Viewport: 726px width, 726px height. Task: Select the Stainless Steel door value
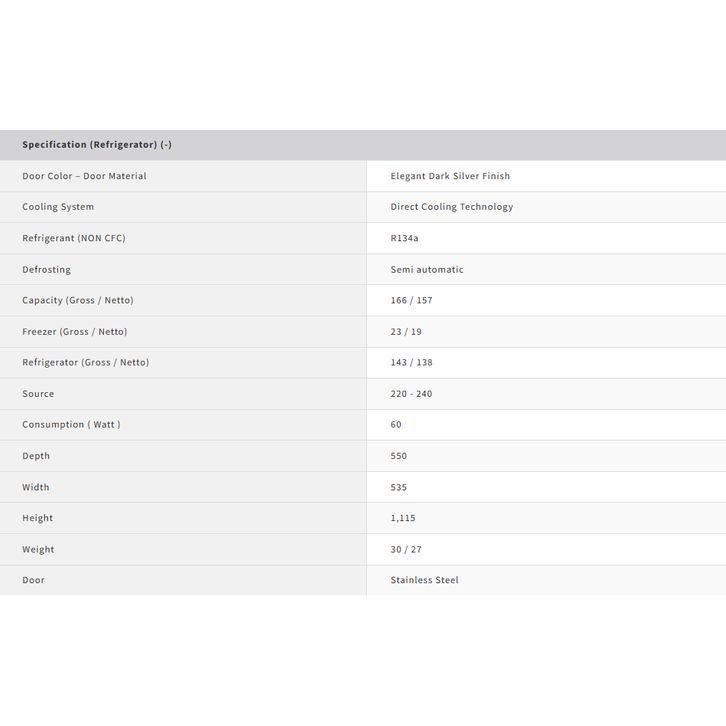[x=425, y=580]
